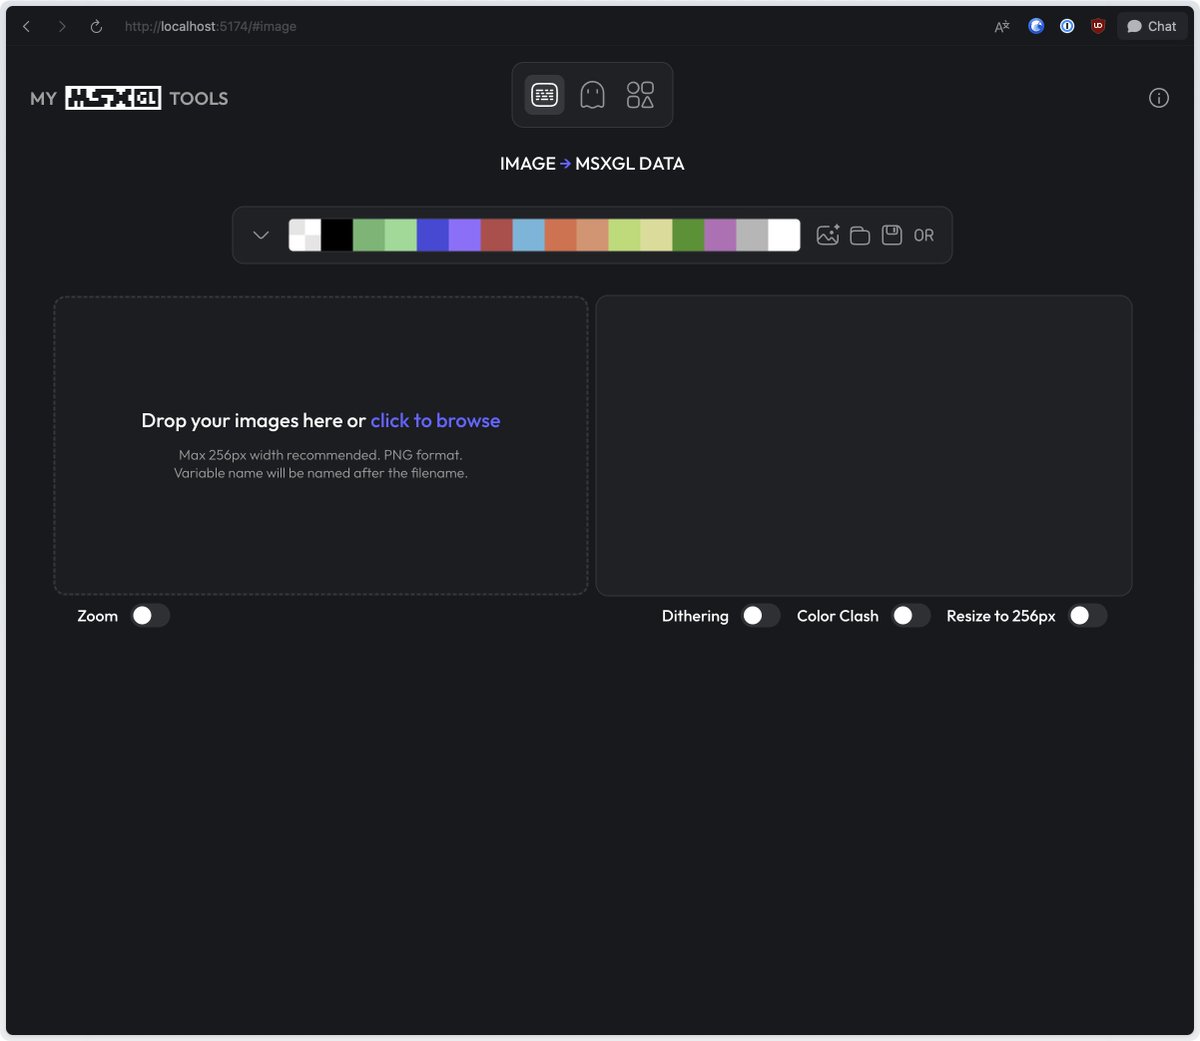This screenshot has width=1200, height=1041.
Task: Click the MSXGL logo in the header
Action: point(113,98)
